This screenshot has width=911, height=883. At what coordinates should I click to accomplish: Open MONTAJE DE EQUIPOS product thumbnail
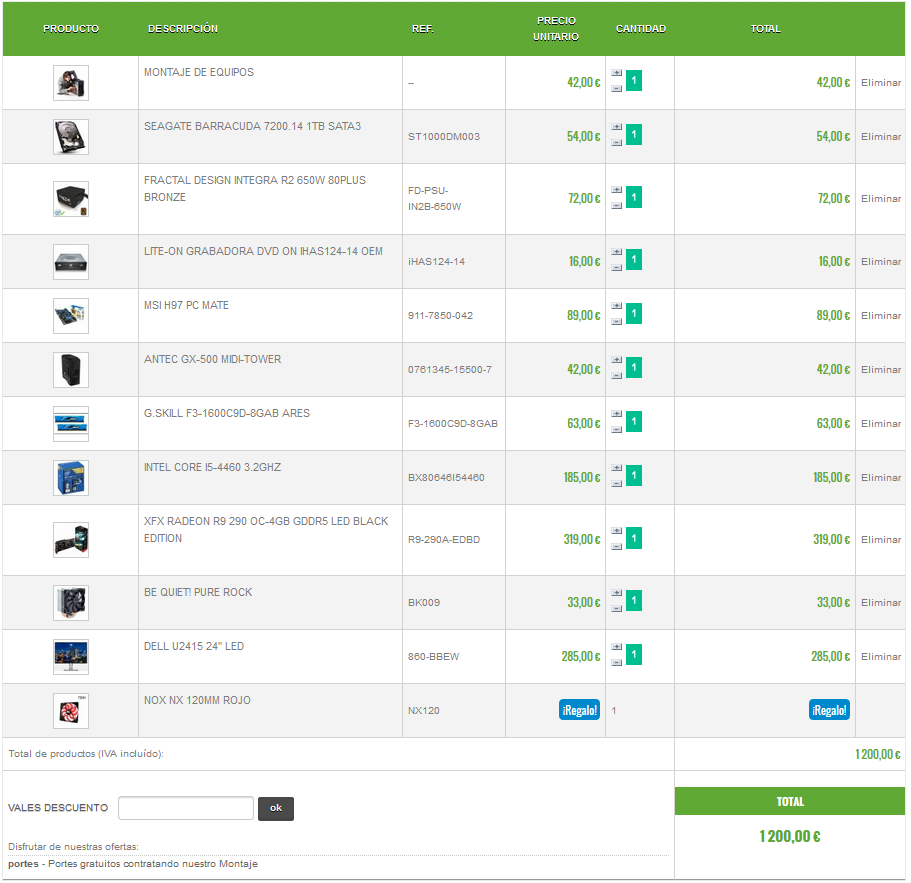click(x=71, y=83)
